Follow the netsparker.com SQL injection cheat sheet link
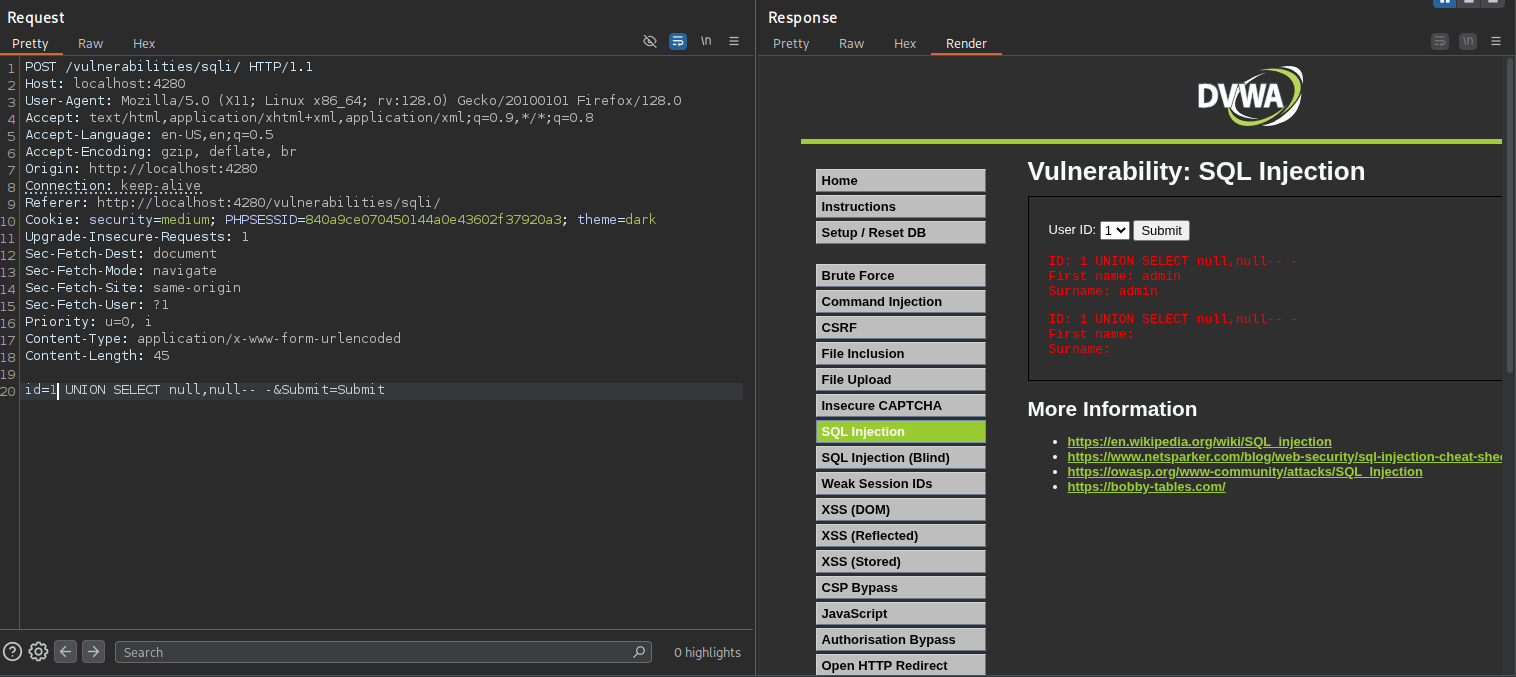The image size is (1516, 677). coord(1284,456)
